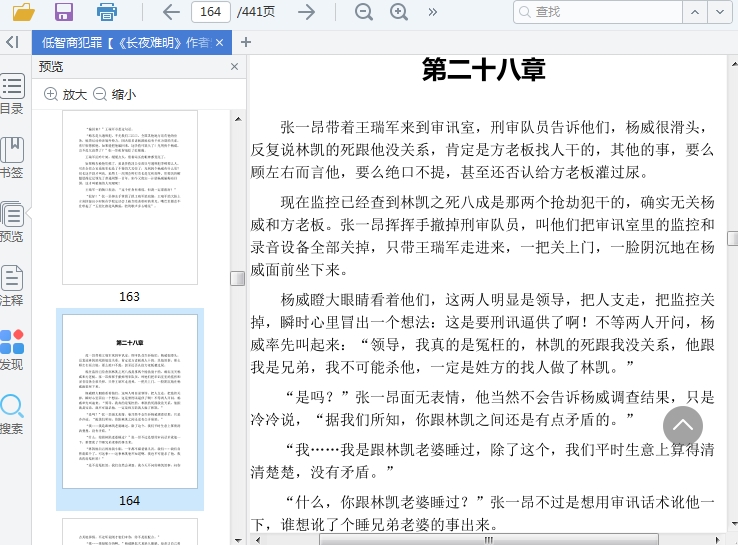The width and height of the screenshot is (738, 545).
Task: Find previous match with the up arrow
Action: 695,12
